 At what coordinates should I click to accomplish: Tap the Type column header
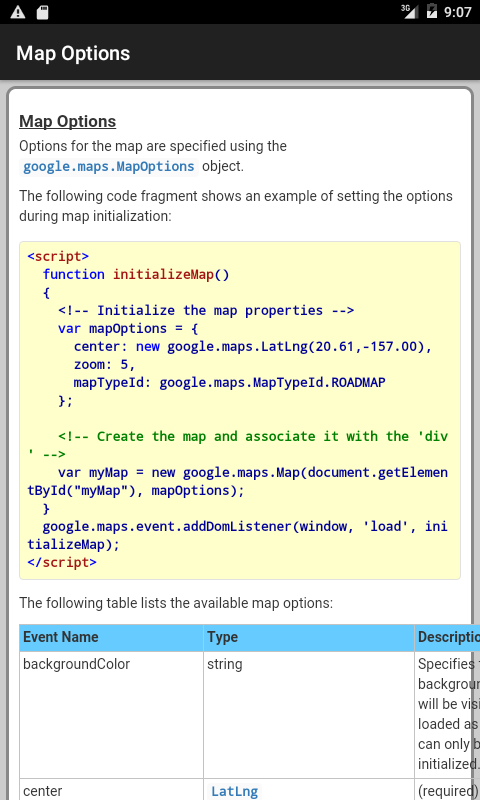[x=309, y=637]
